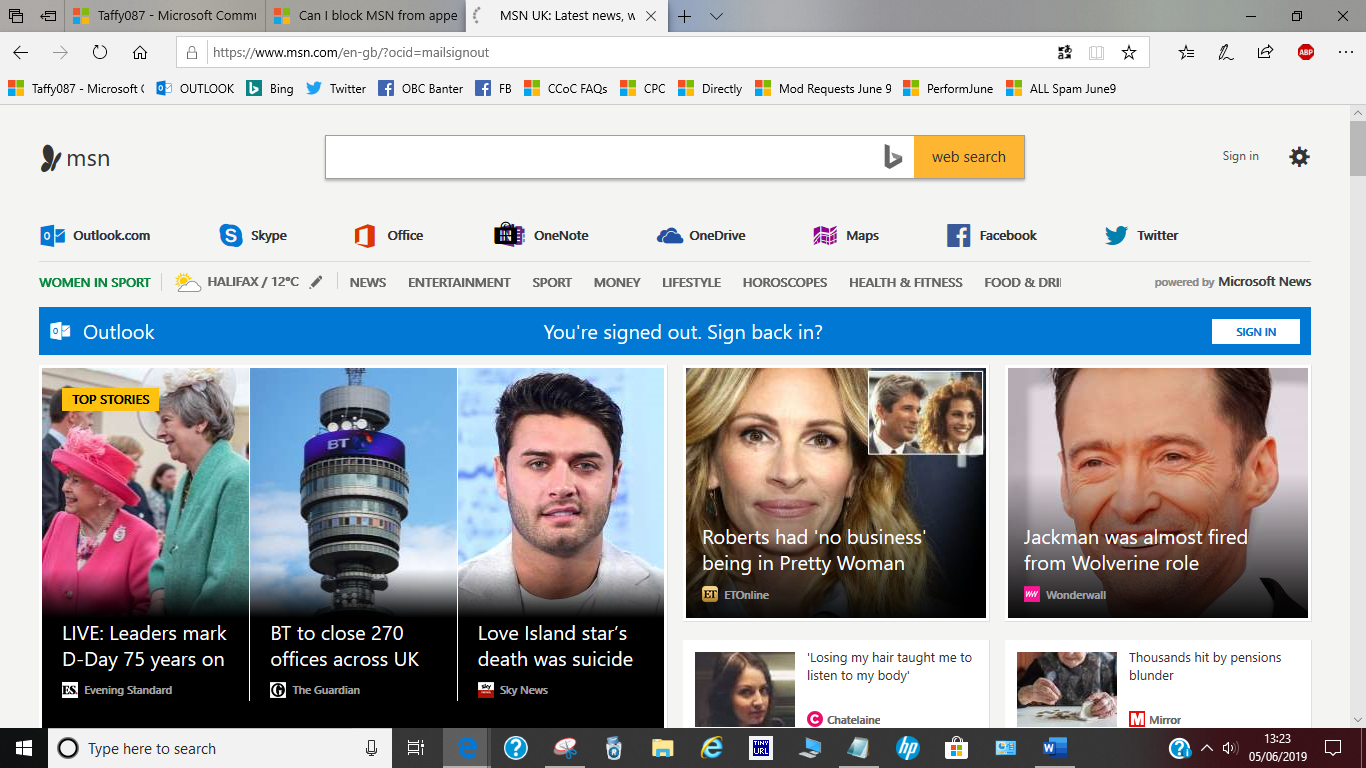The image size is (1366, 768).
Task: Click the page vertical scrollbar
Action: 1357,150
